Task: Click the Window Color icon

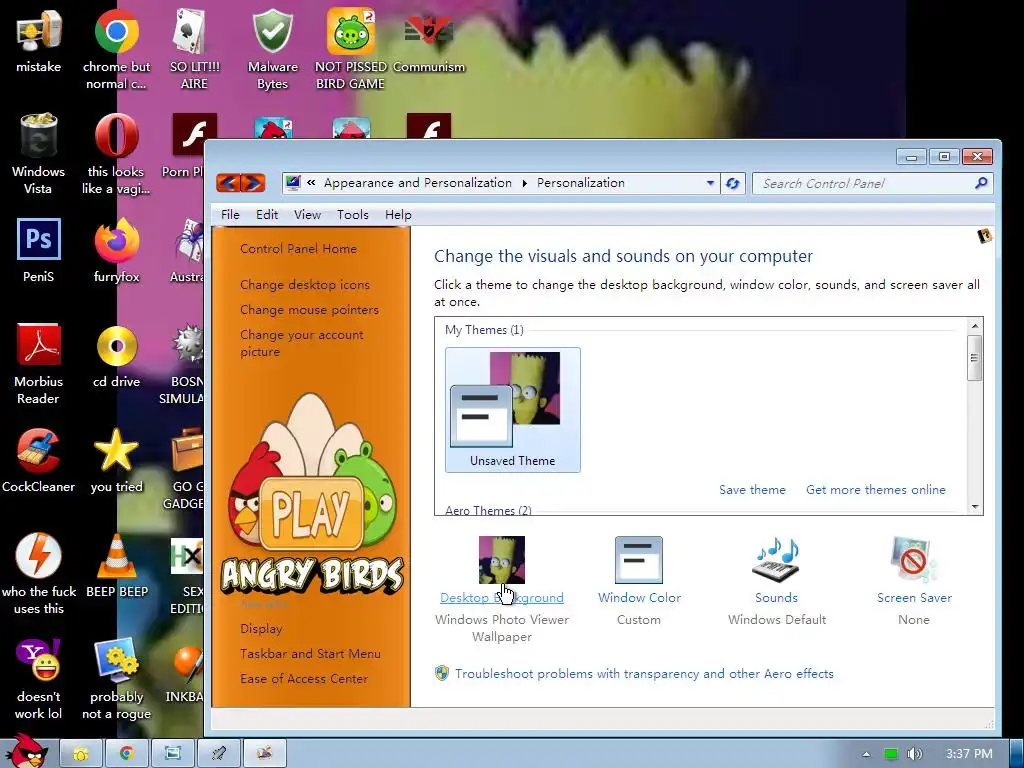Action: tap(639, 560)
